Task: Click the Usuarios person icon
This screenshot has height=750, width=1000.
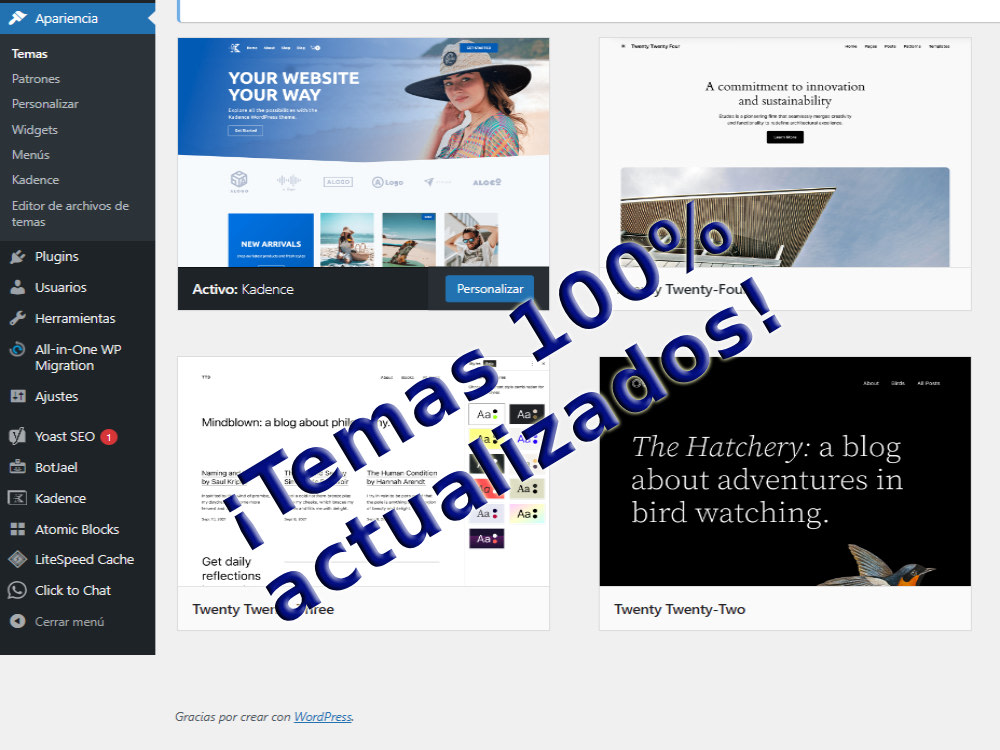Action: pyautogui.click(x=18, y=288)
